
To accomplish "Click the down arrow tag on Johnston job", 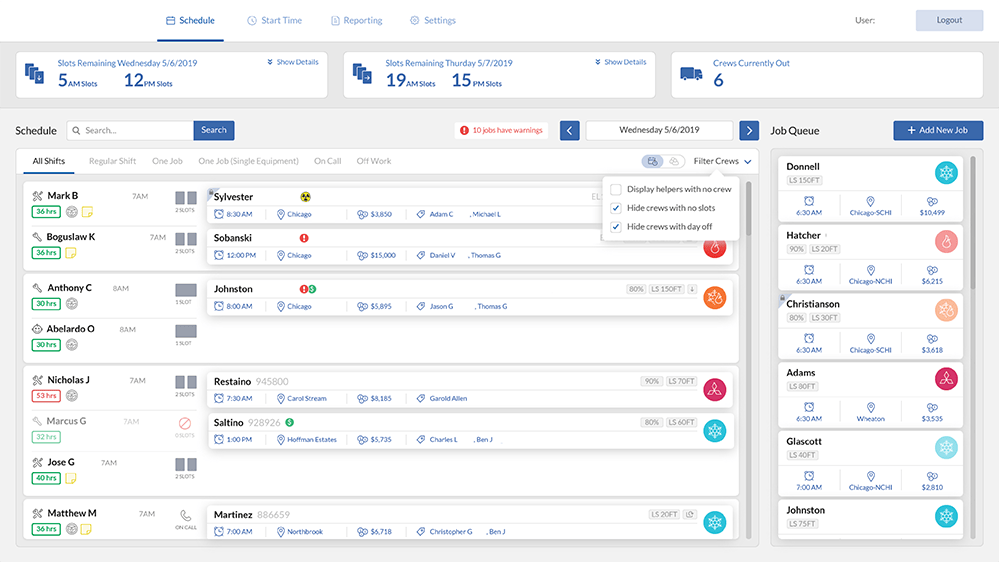I will point(692,289).
